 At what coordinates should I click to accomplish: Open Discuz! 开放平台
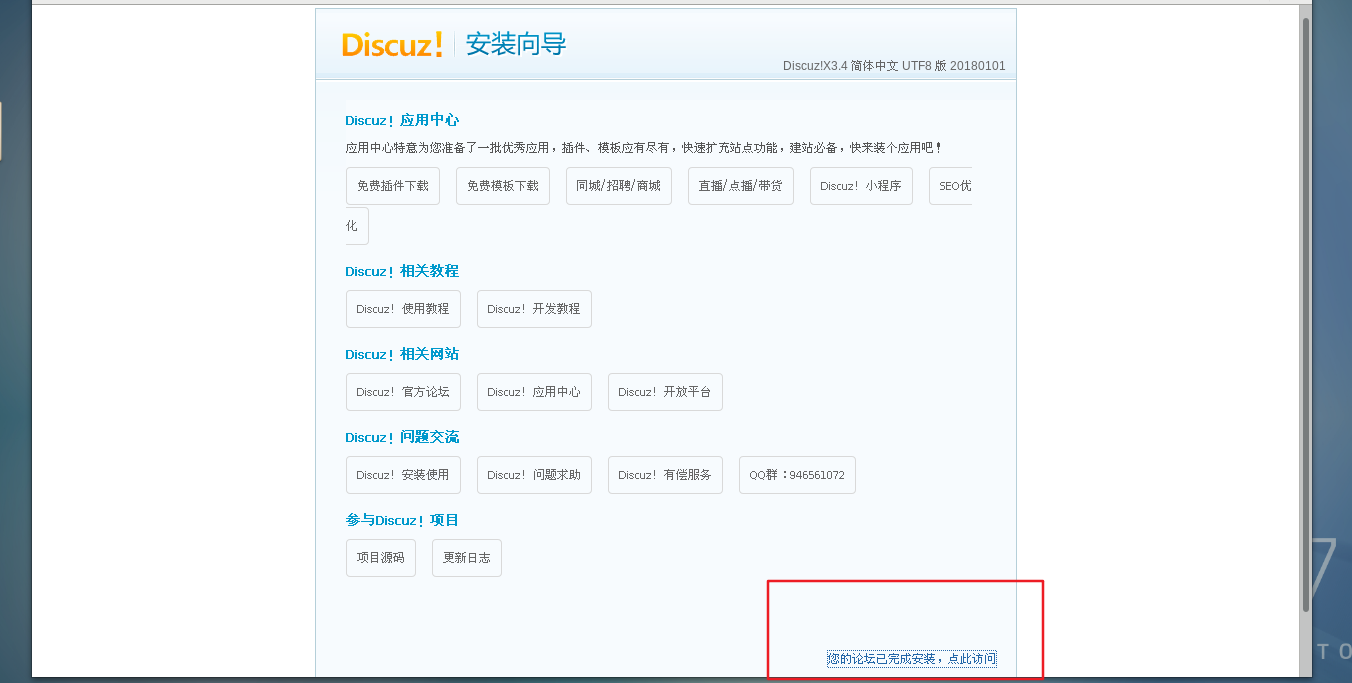pos(665,392)
